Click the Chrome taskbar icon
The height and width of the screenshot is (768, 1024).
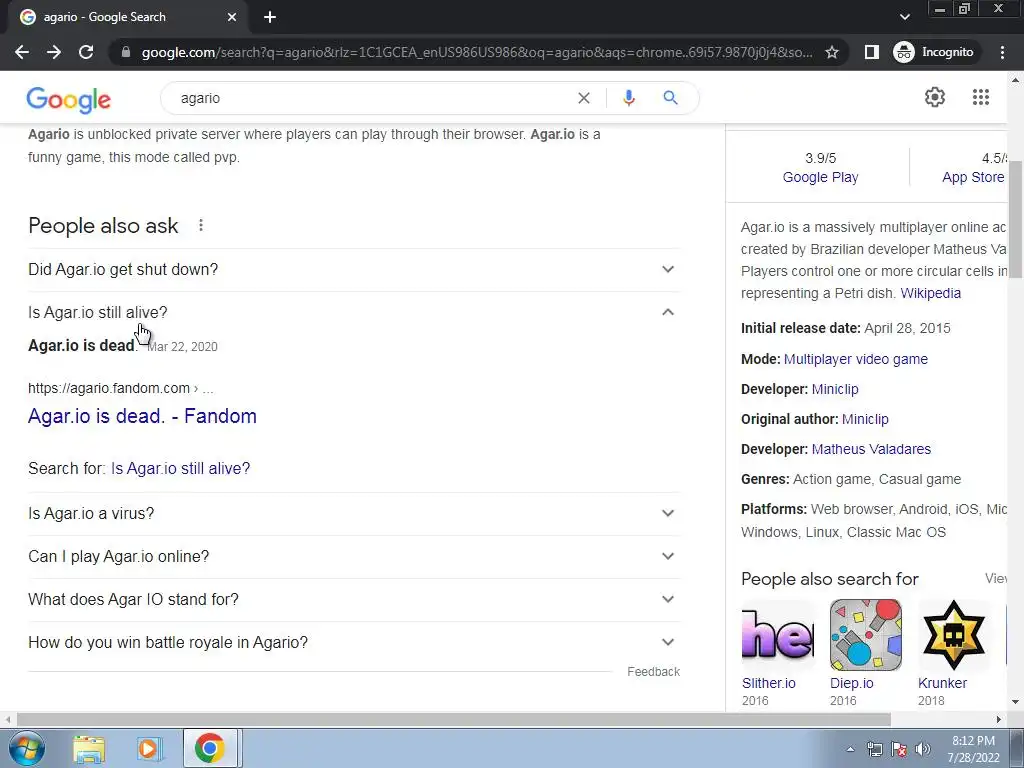coord(210,748)
